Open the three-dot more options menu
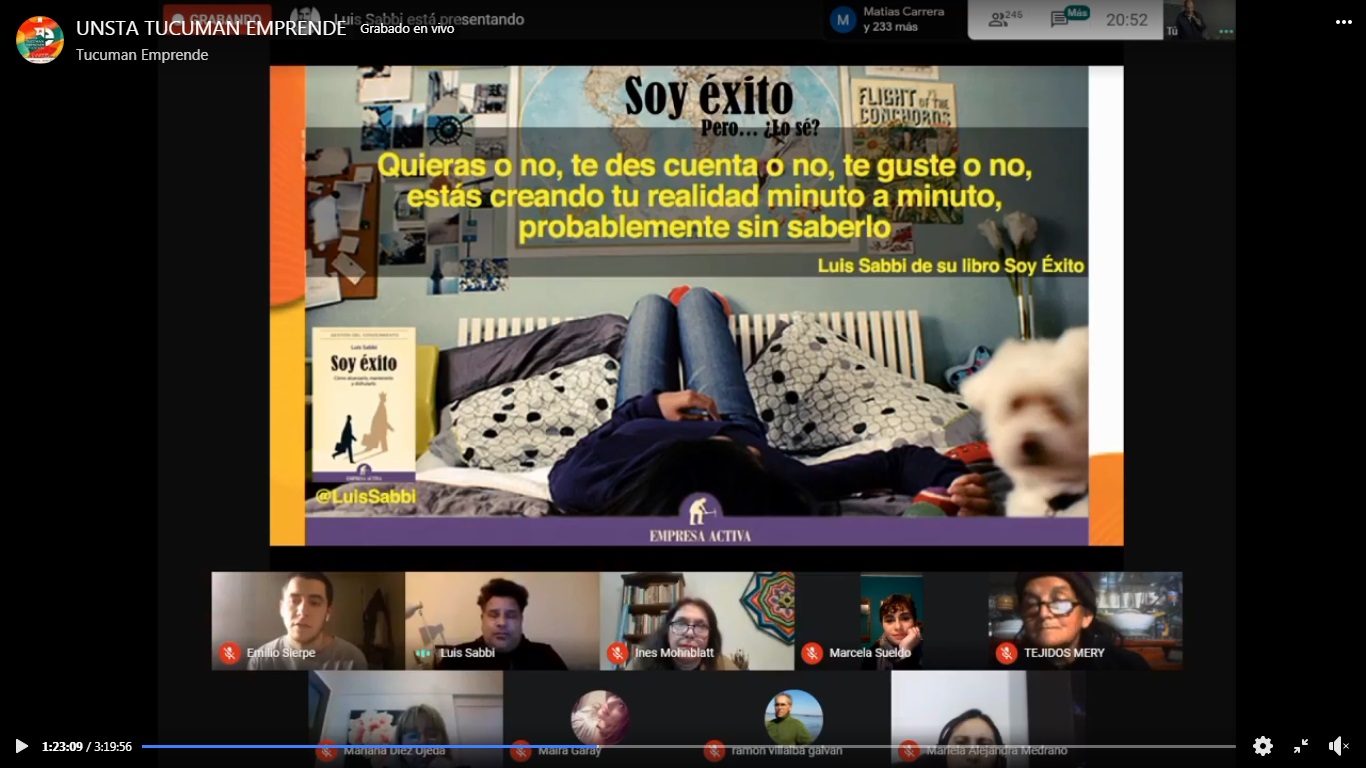Viewport: 1366px width, 768px height. pos(1343,22)
